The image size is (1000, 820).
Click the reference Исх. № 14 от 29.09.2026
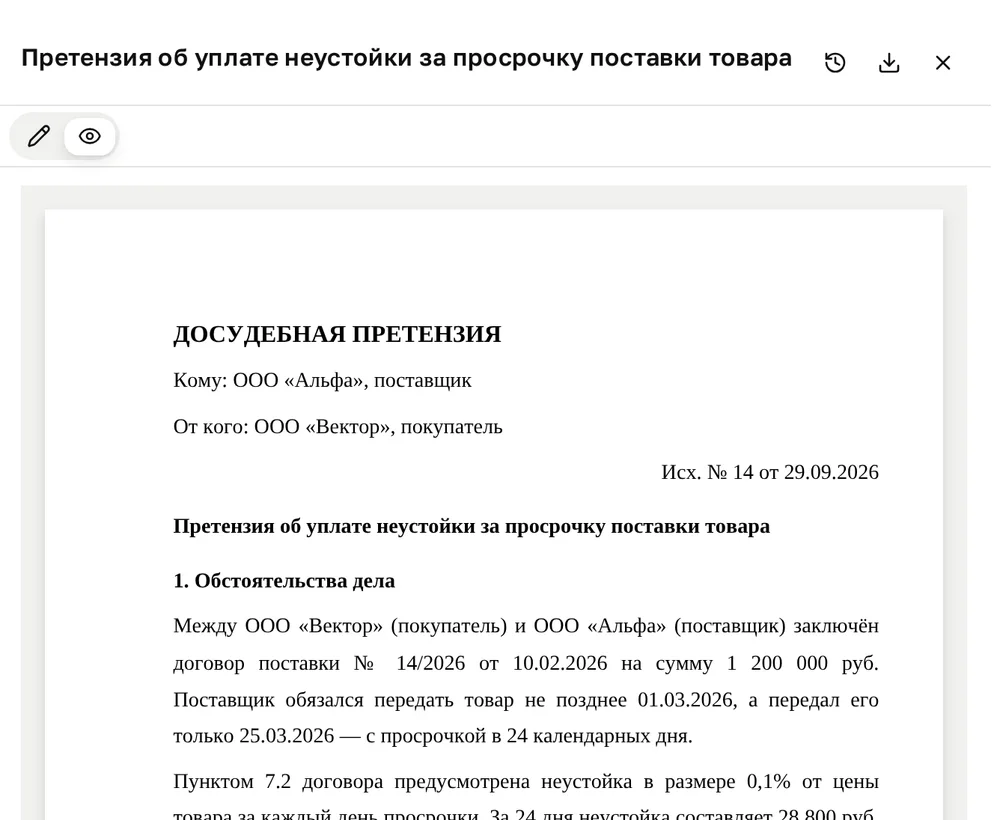coord(770,472)
